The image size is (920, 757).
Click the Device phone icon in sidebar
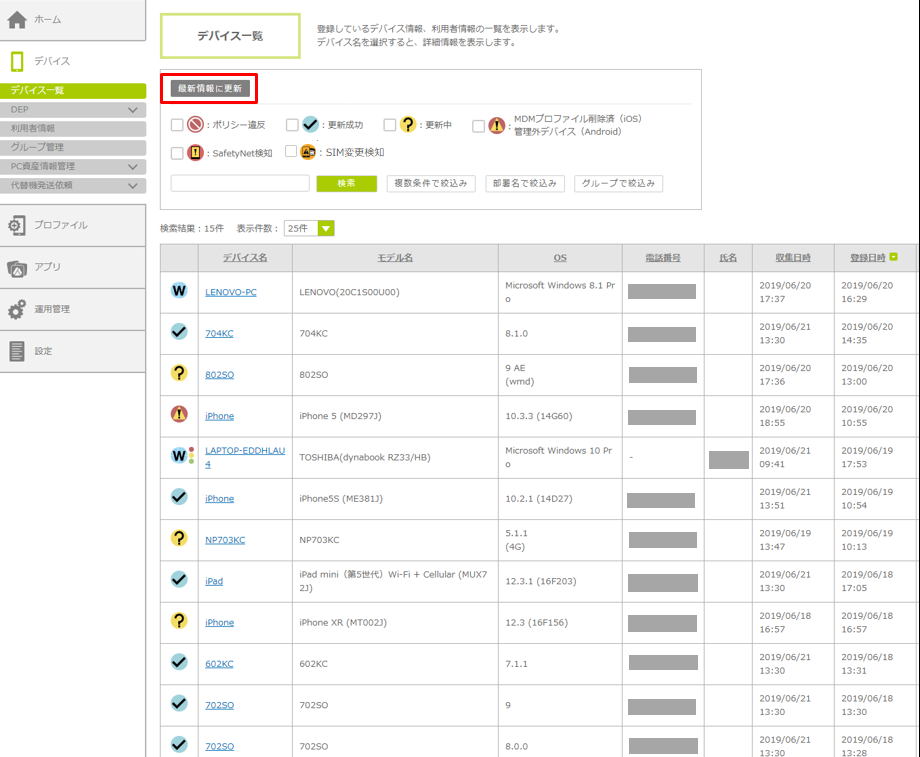17,62
